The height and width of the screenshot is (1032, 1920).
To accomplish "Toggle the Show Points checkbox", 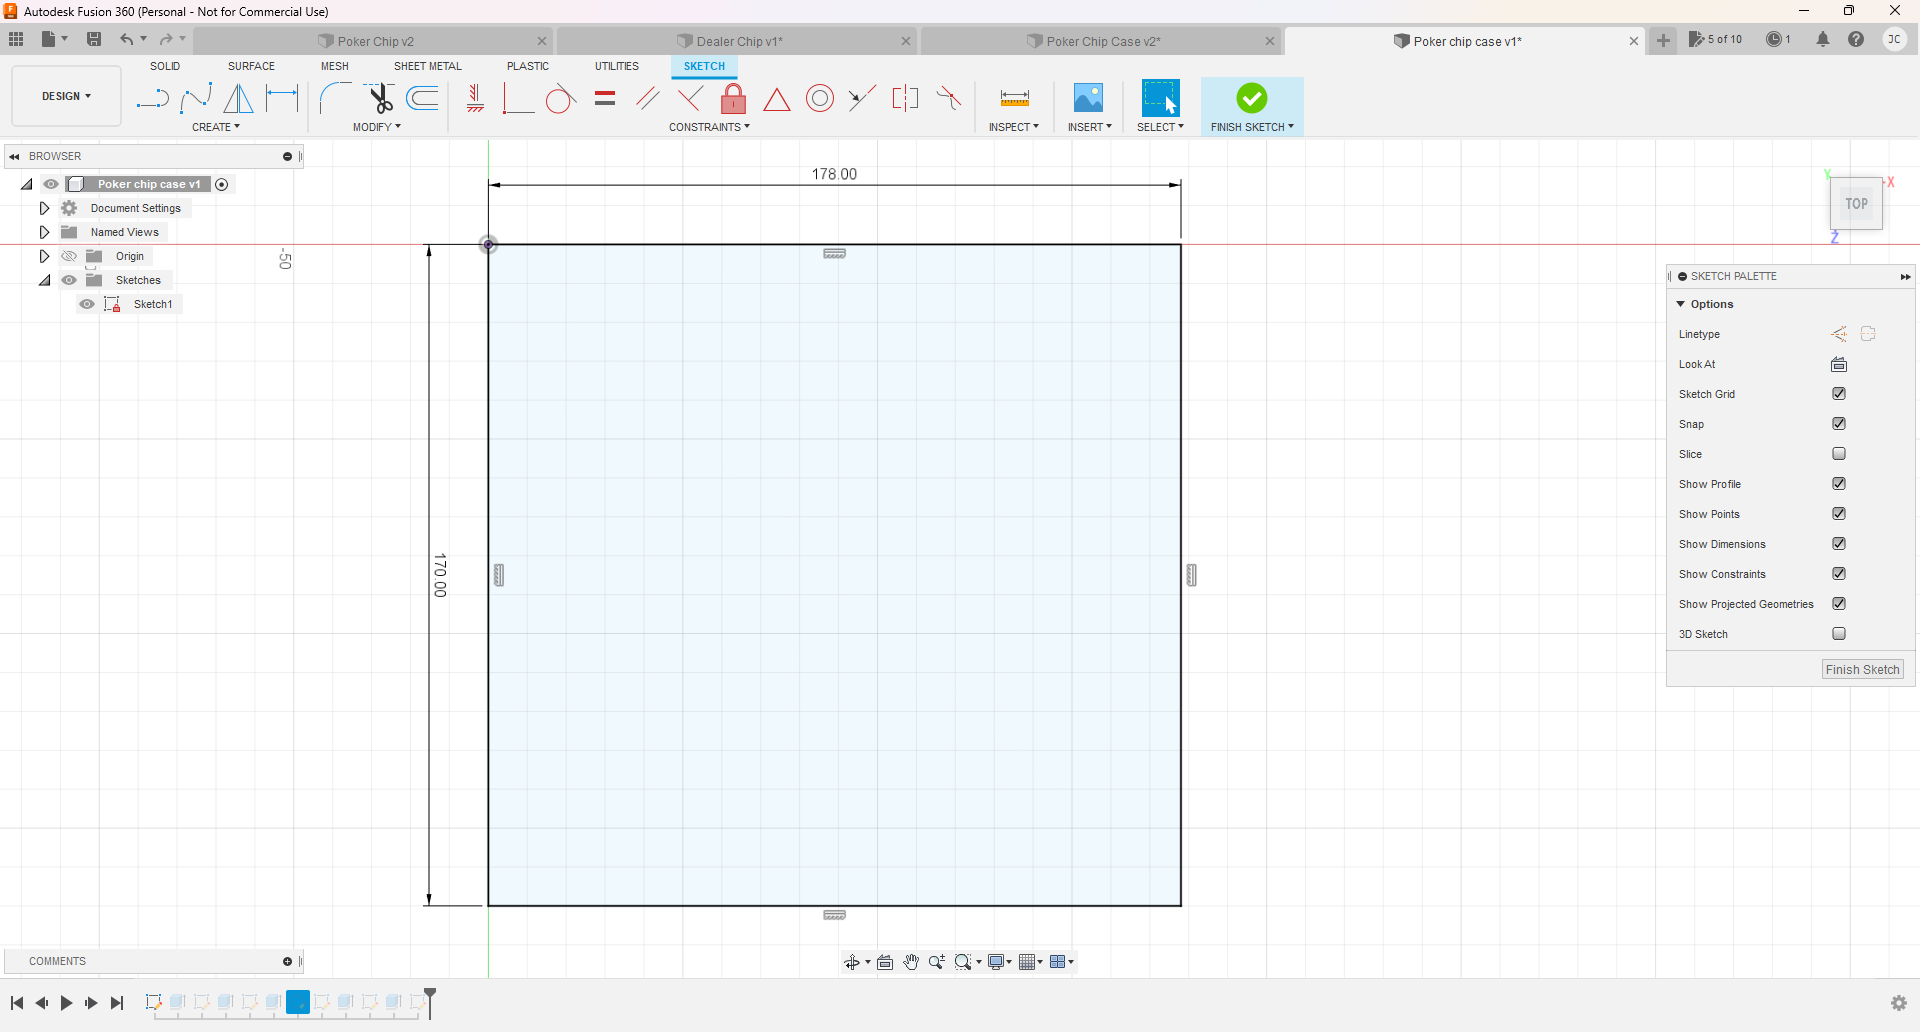I will (x=1839, y=514).
